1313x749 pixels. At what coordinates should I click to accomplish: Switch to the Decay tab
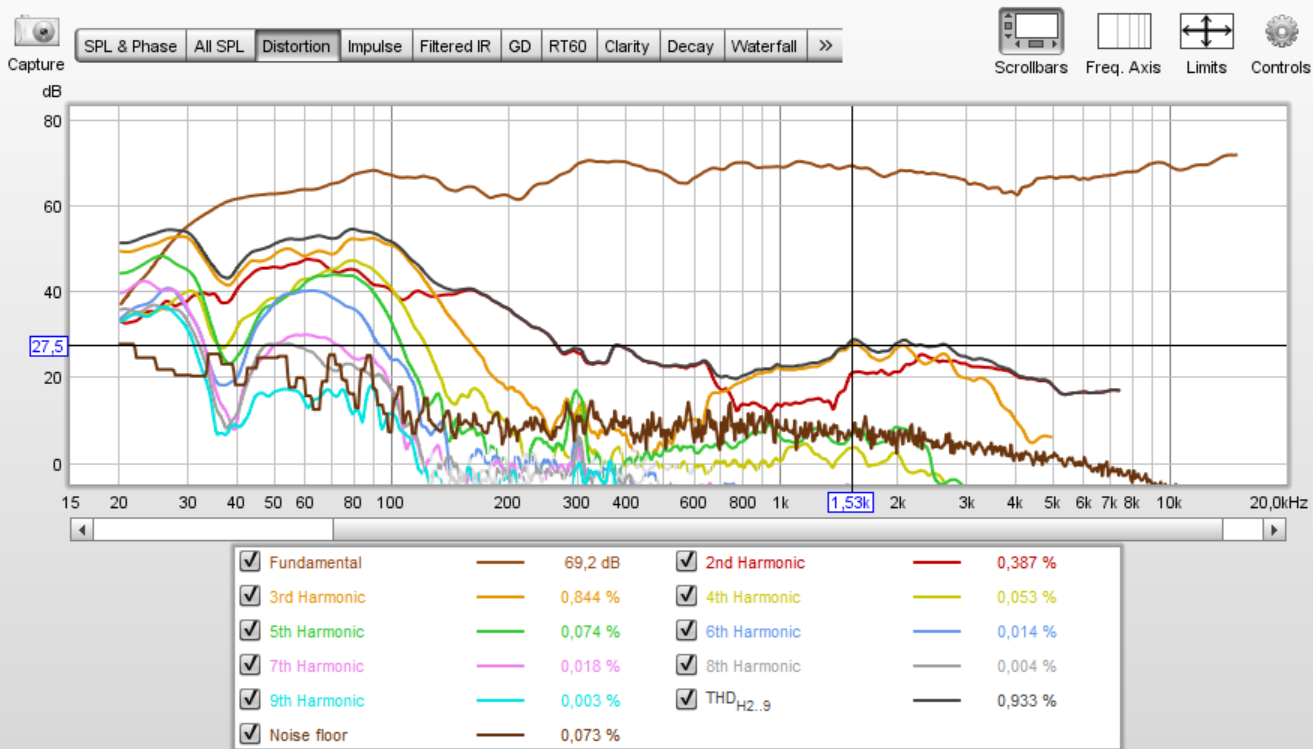tap(691, 46)
